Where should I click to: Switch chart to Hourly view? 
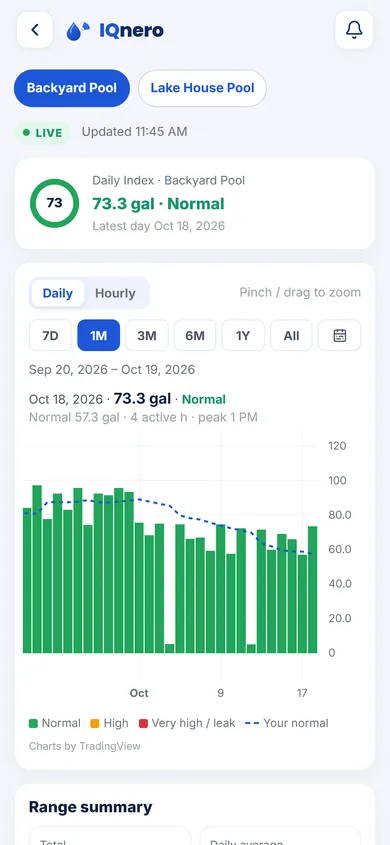115,293
